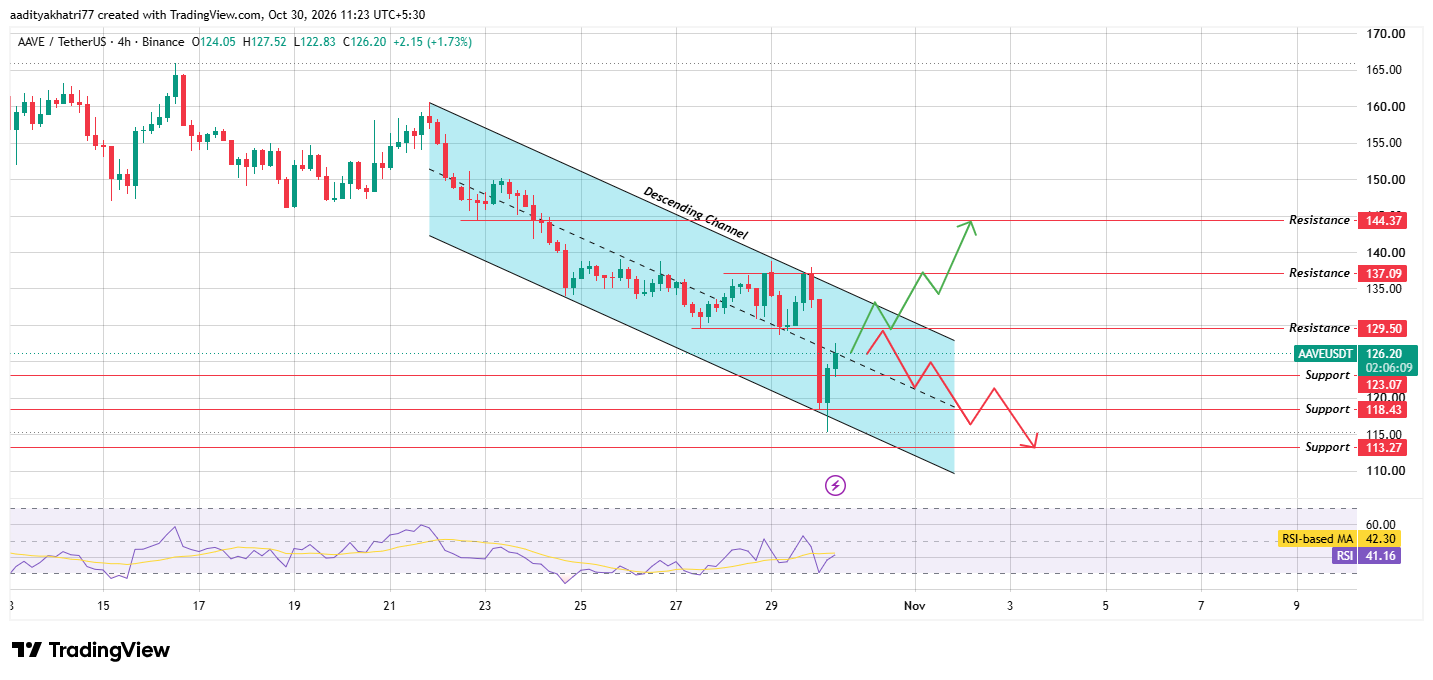Image resolution: width=1433 pixels, height=680 pixels.
Task: Click date label 15 on the time axis
Action: coord(104,606)
